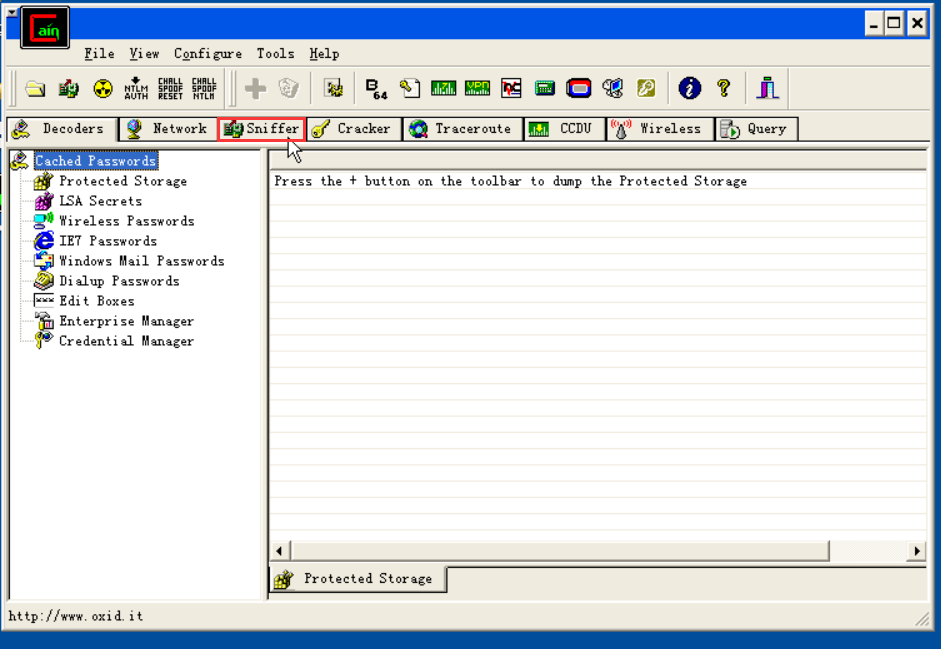Open the Base64 password decoder icon
Screen dimensions: 941x649
coord(376,89)
